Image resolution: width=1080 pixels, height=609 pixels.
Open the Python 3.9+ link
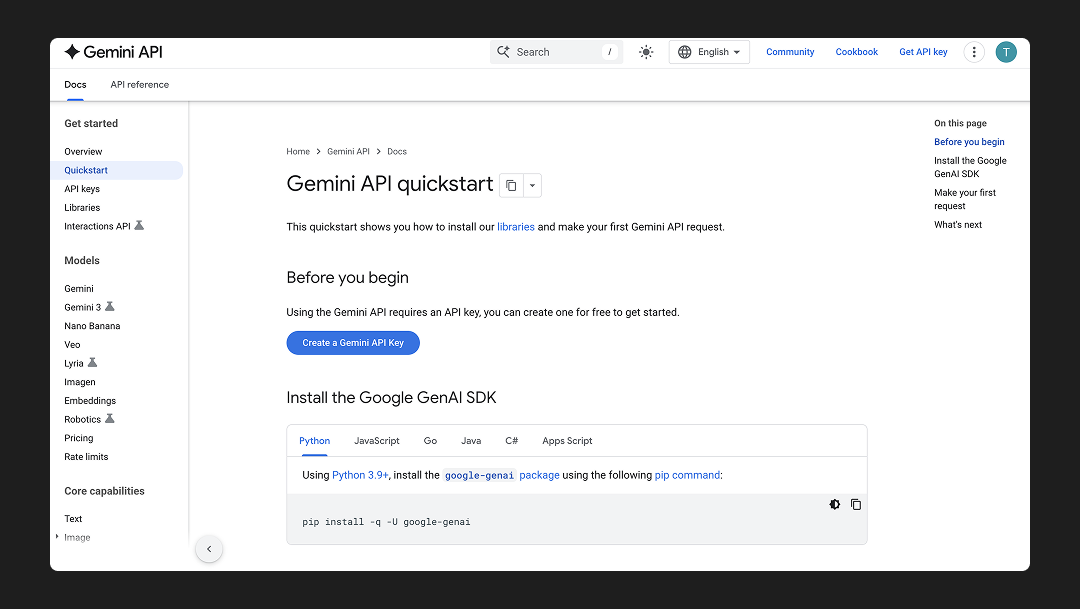[360, 475]
